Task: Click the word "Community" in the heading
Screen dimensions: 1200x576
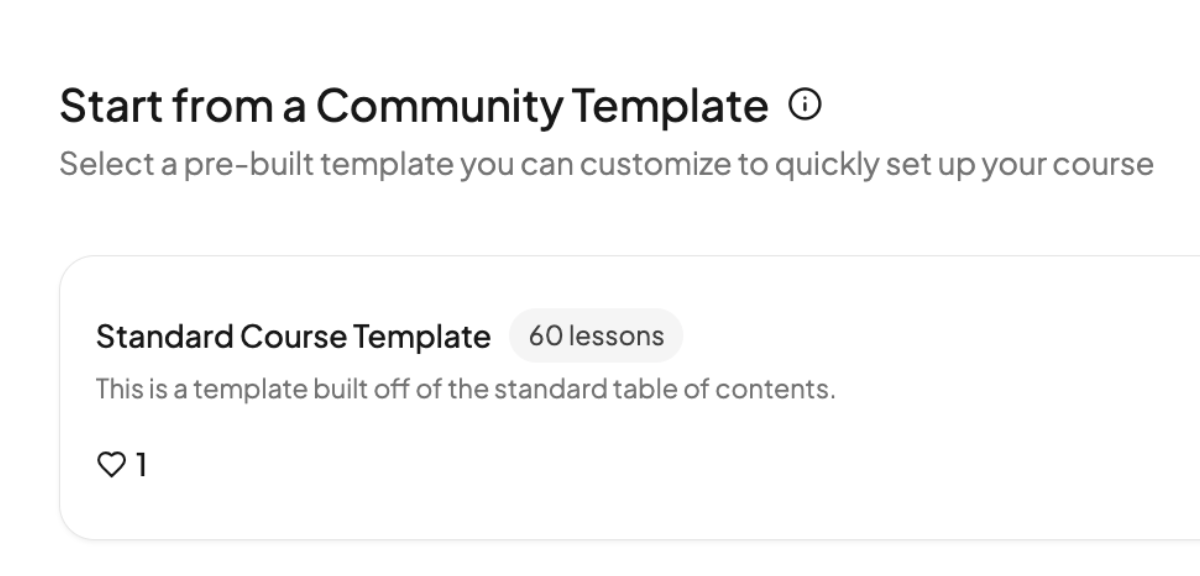Action: 441,106
